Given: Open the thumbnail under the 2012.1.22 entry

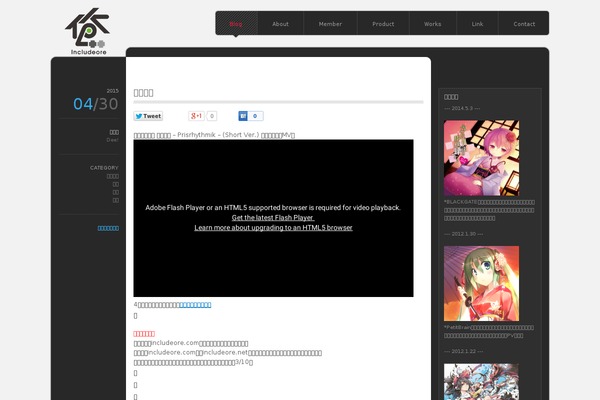Looking at the screenshot, I should pos(481,382).
